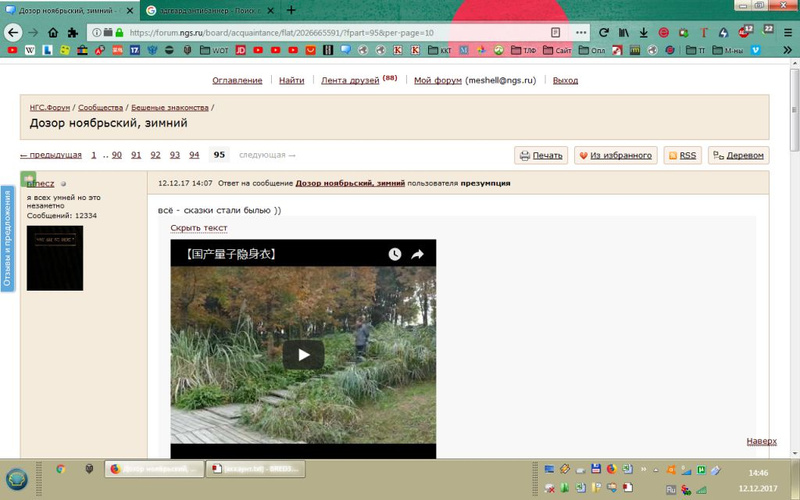The height and width of the screenshot is (500, 800).
Task: Play the embedded YouTube video
Action: click(x=303, y=354)
